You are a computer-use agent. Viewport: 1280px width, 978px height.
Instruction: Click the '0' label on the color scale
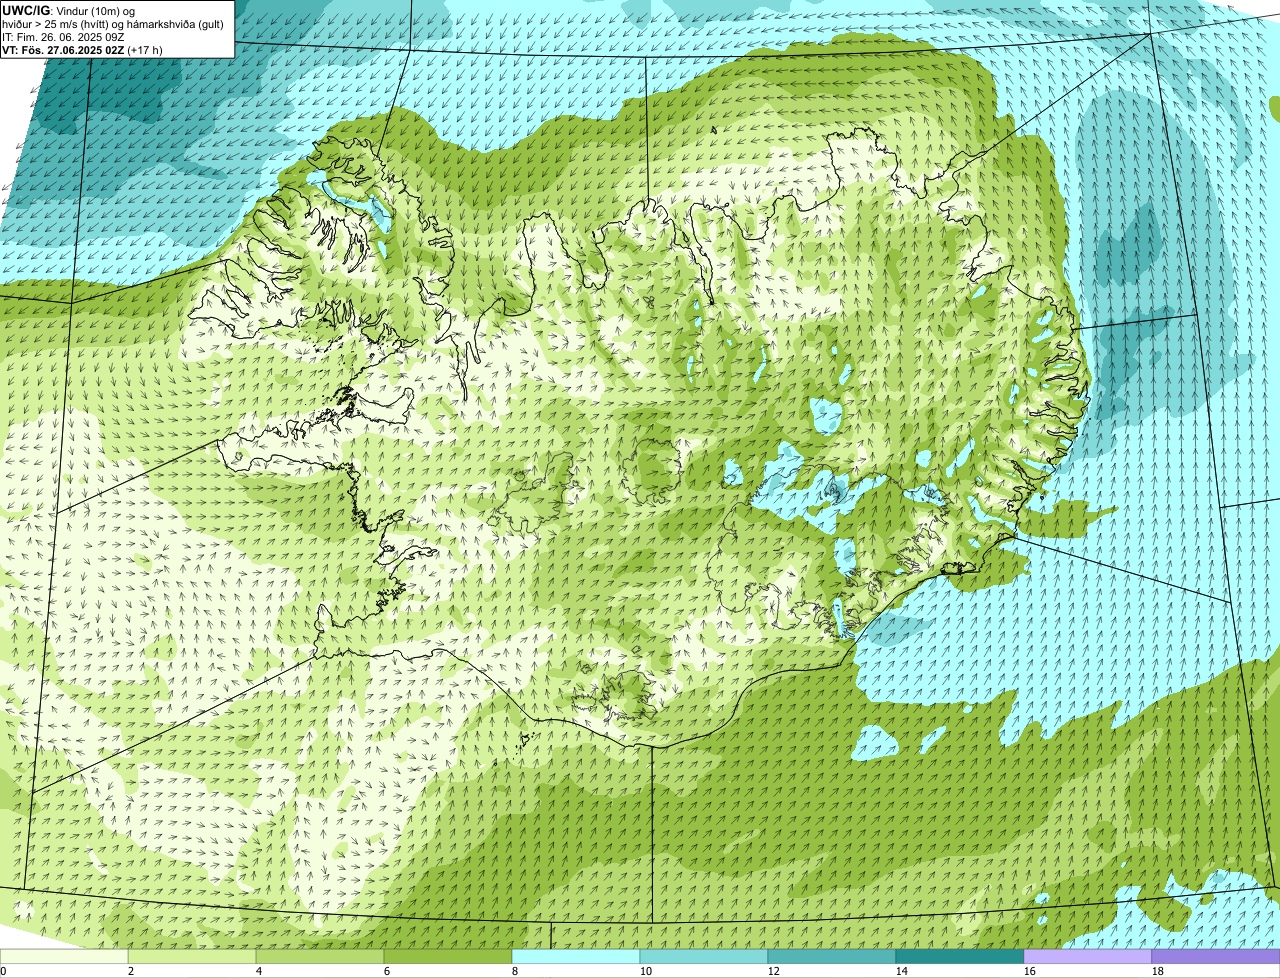click(x=4, y=971)
